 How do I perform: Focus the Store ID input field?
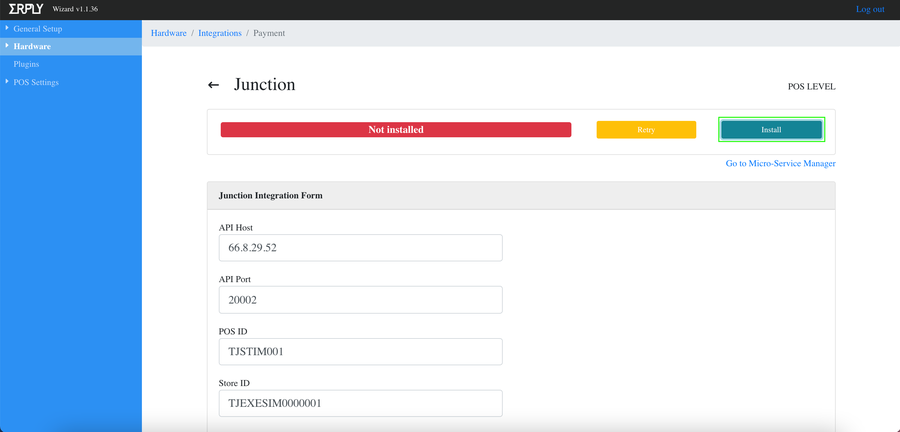coord(360,403)
